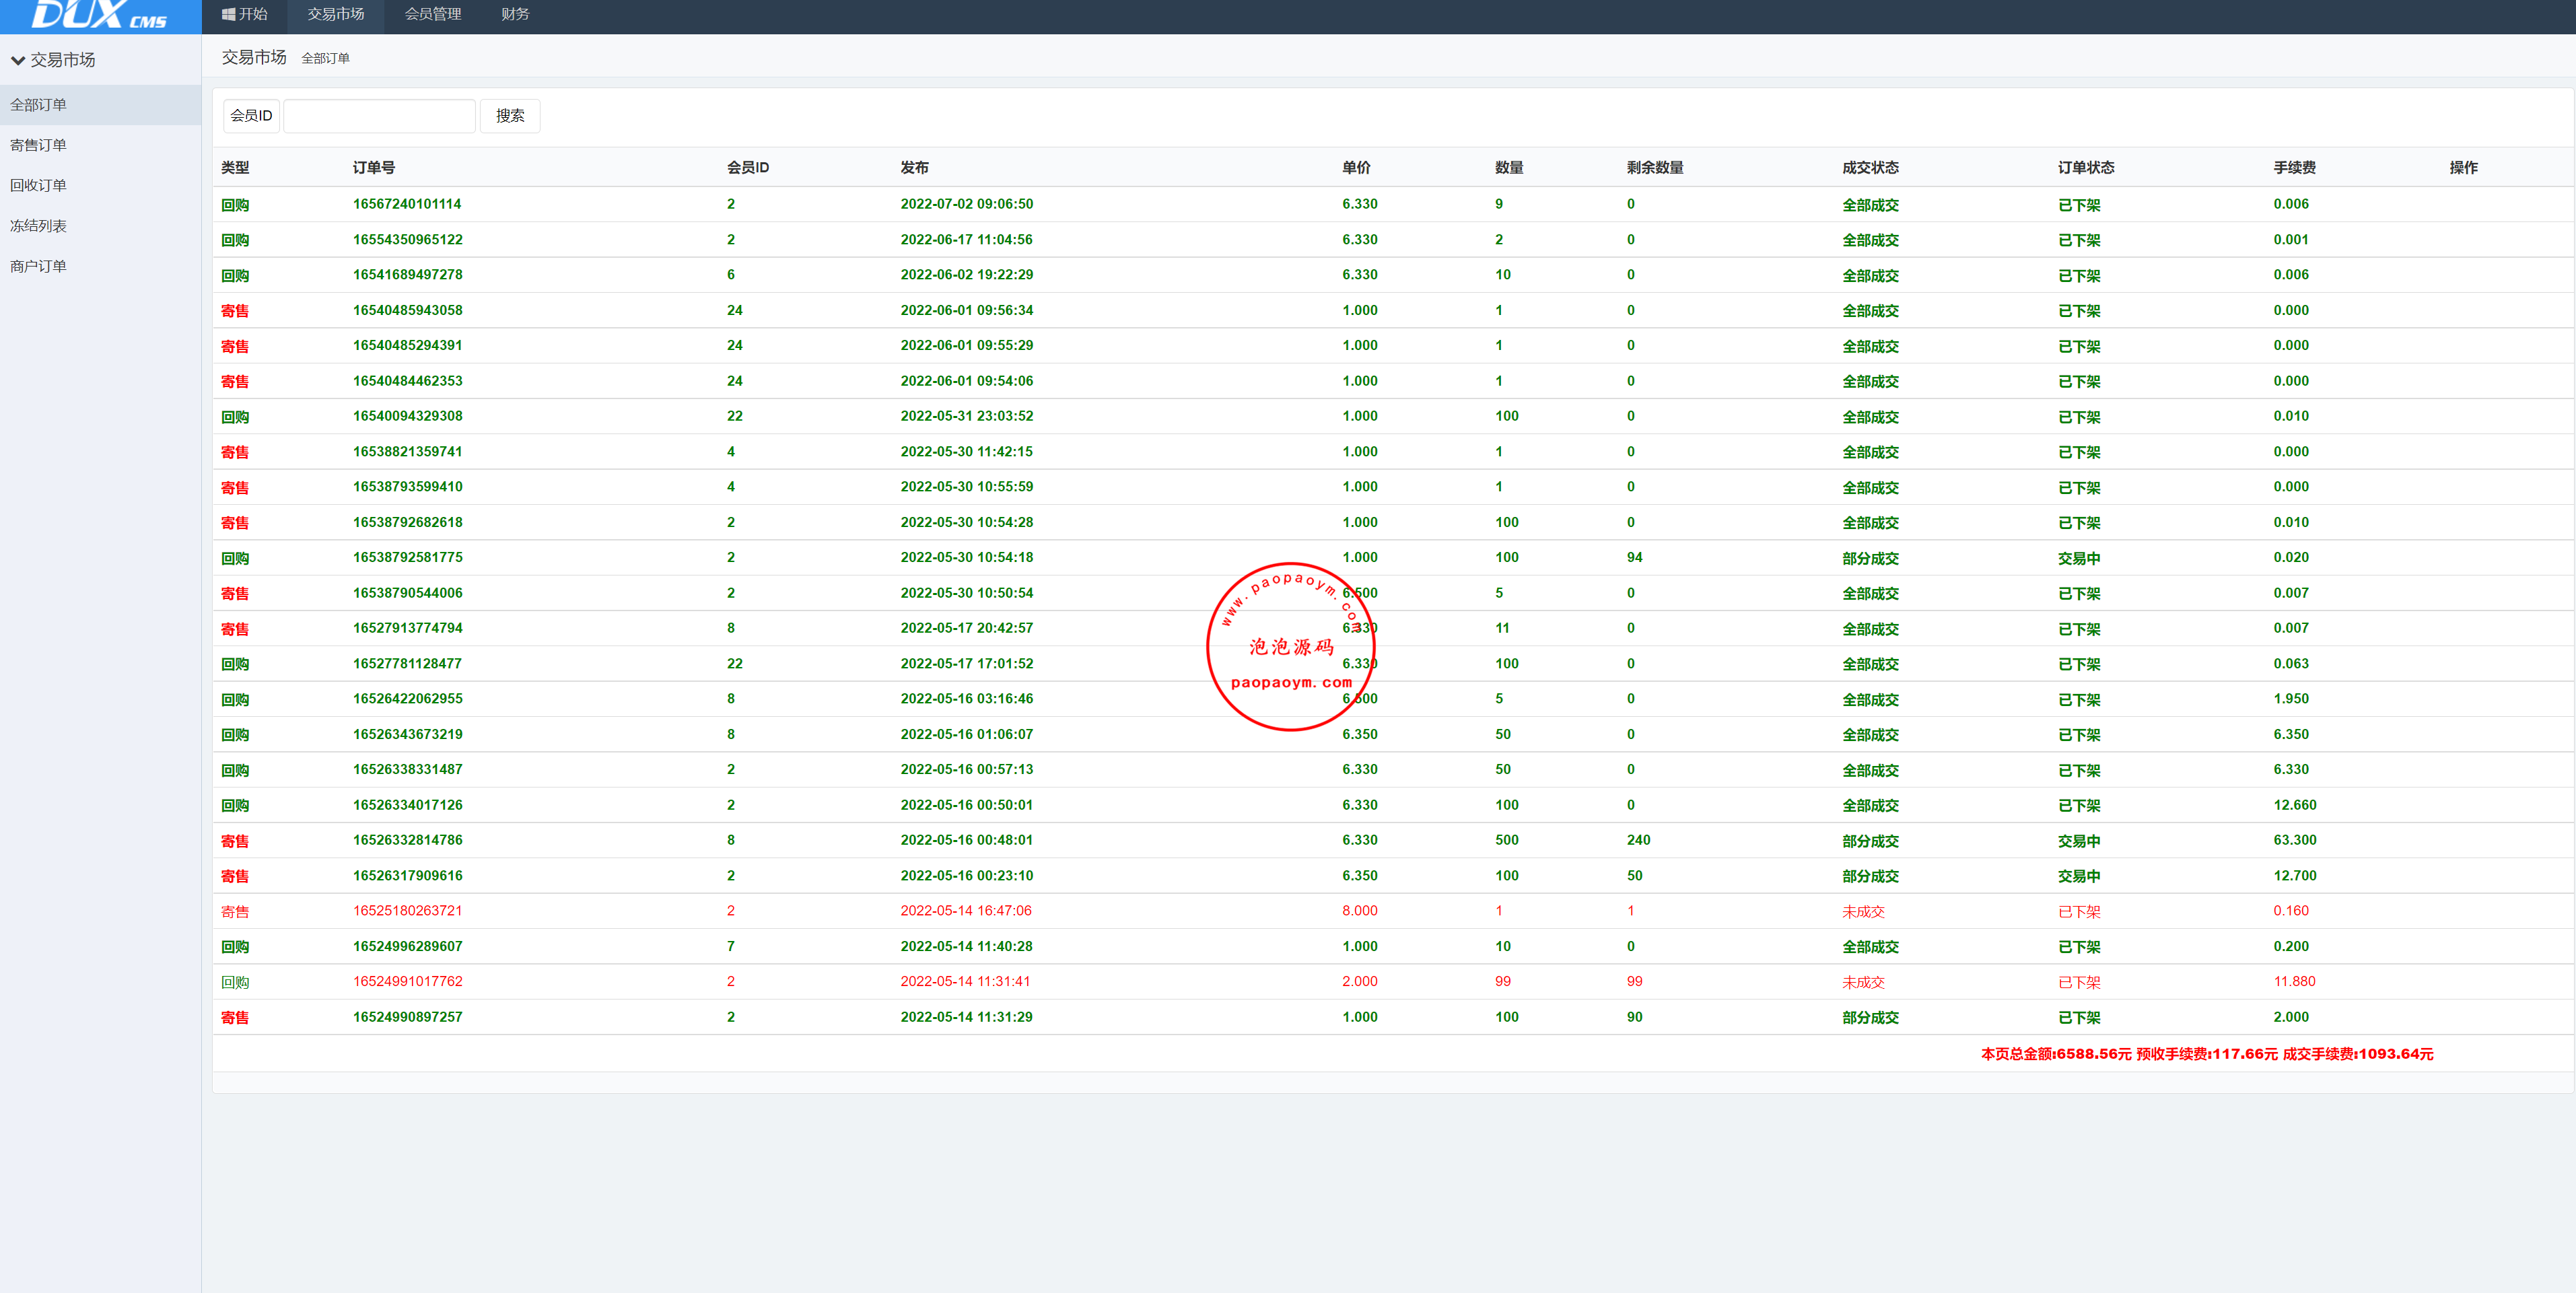Click the 交易中 status for order 16538792581775
Viewport: 2576px width, 1293px height.
click(2078, 558)
